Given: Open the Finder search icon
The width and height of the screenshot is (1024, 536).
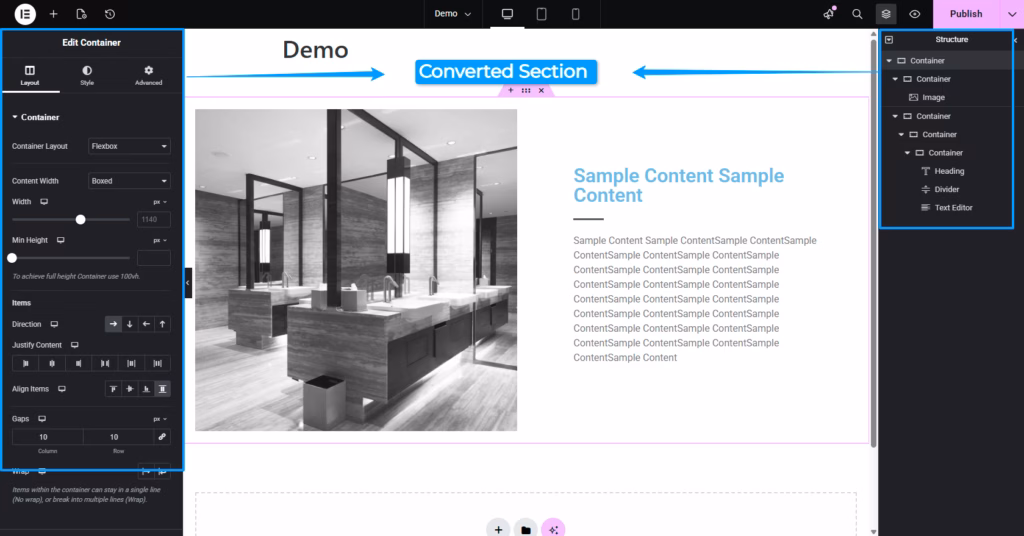Looking at the screenshot, I should pos(857,14).
